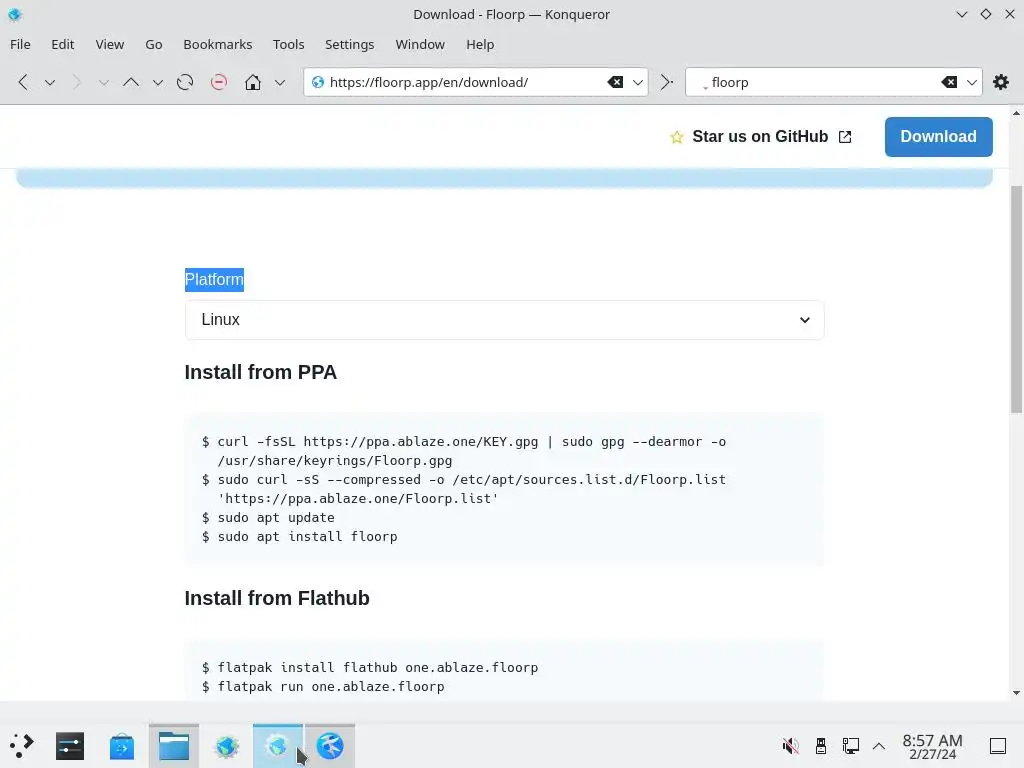Click the removable device tray icon

(x=821, y=746)
